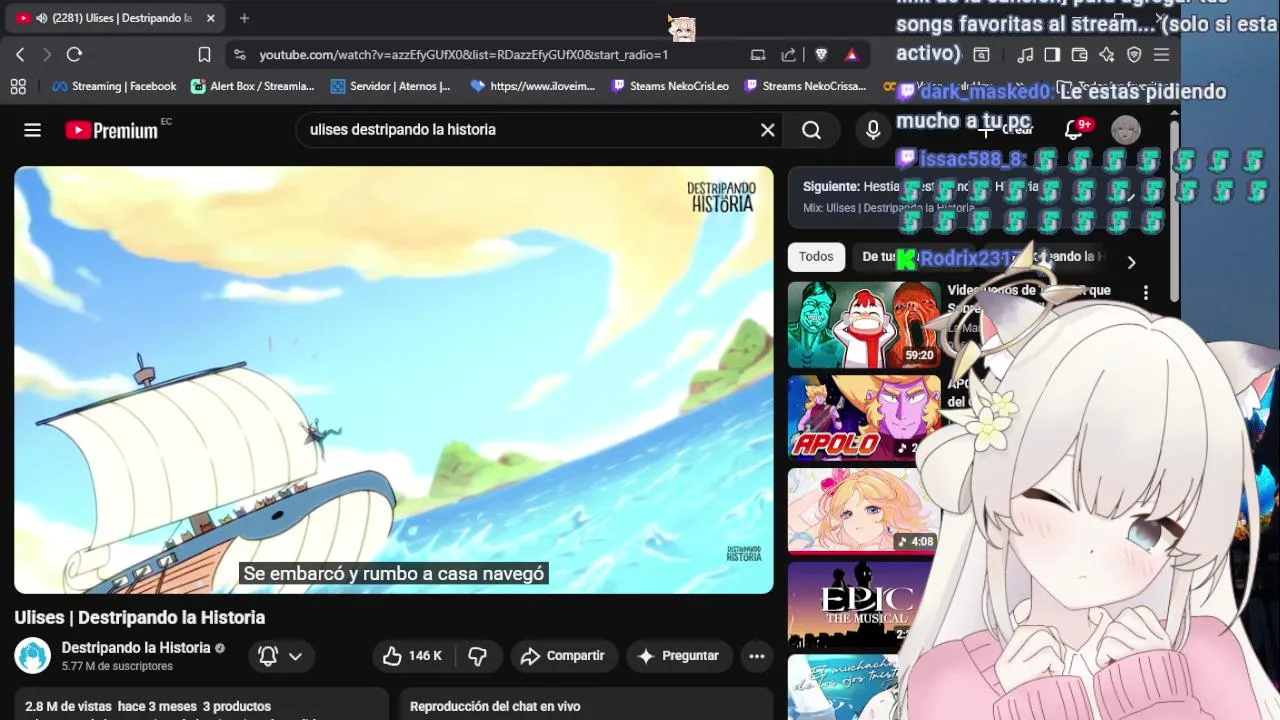Click the video title Ulises | Destripando la Historia

(140, 618)
